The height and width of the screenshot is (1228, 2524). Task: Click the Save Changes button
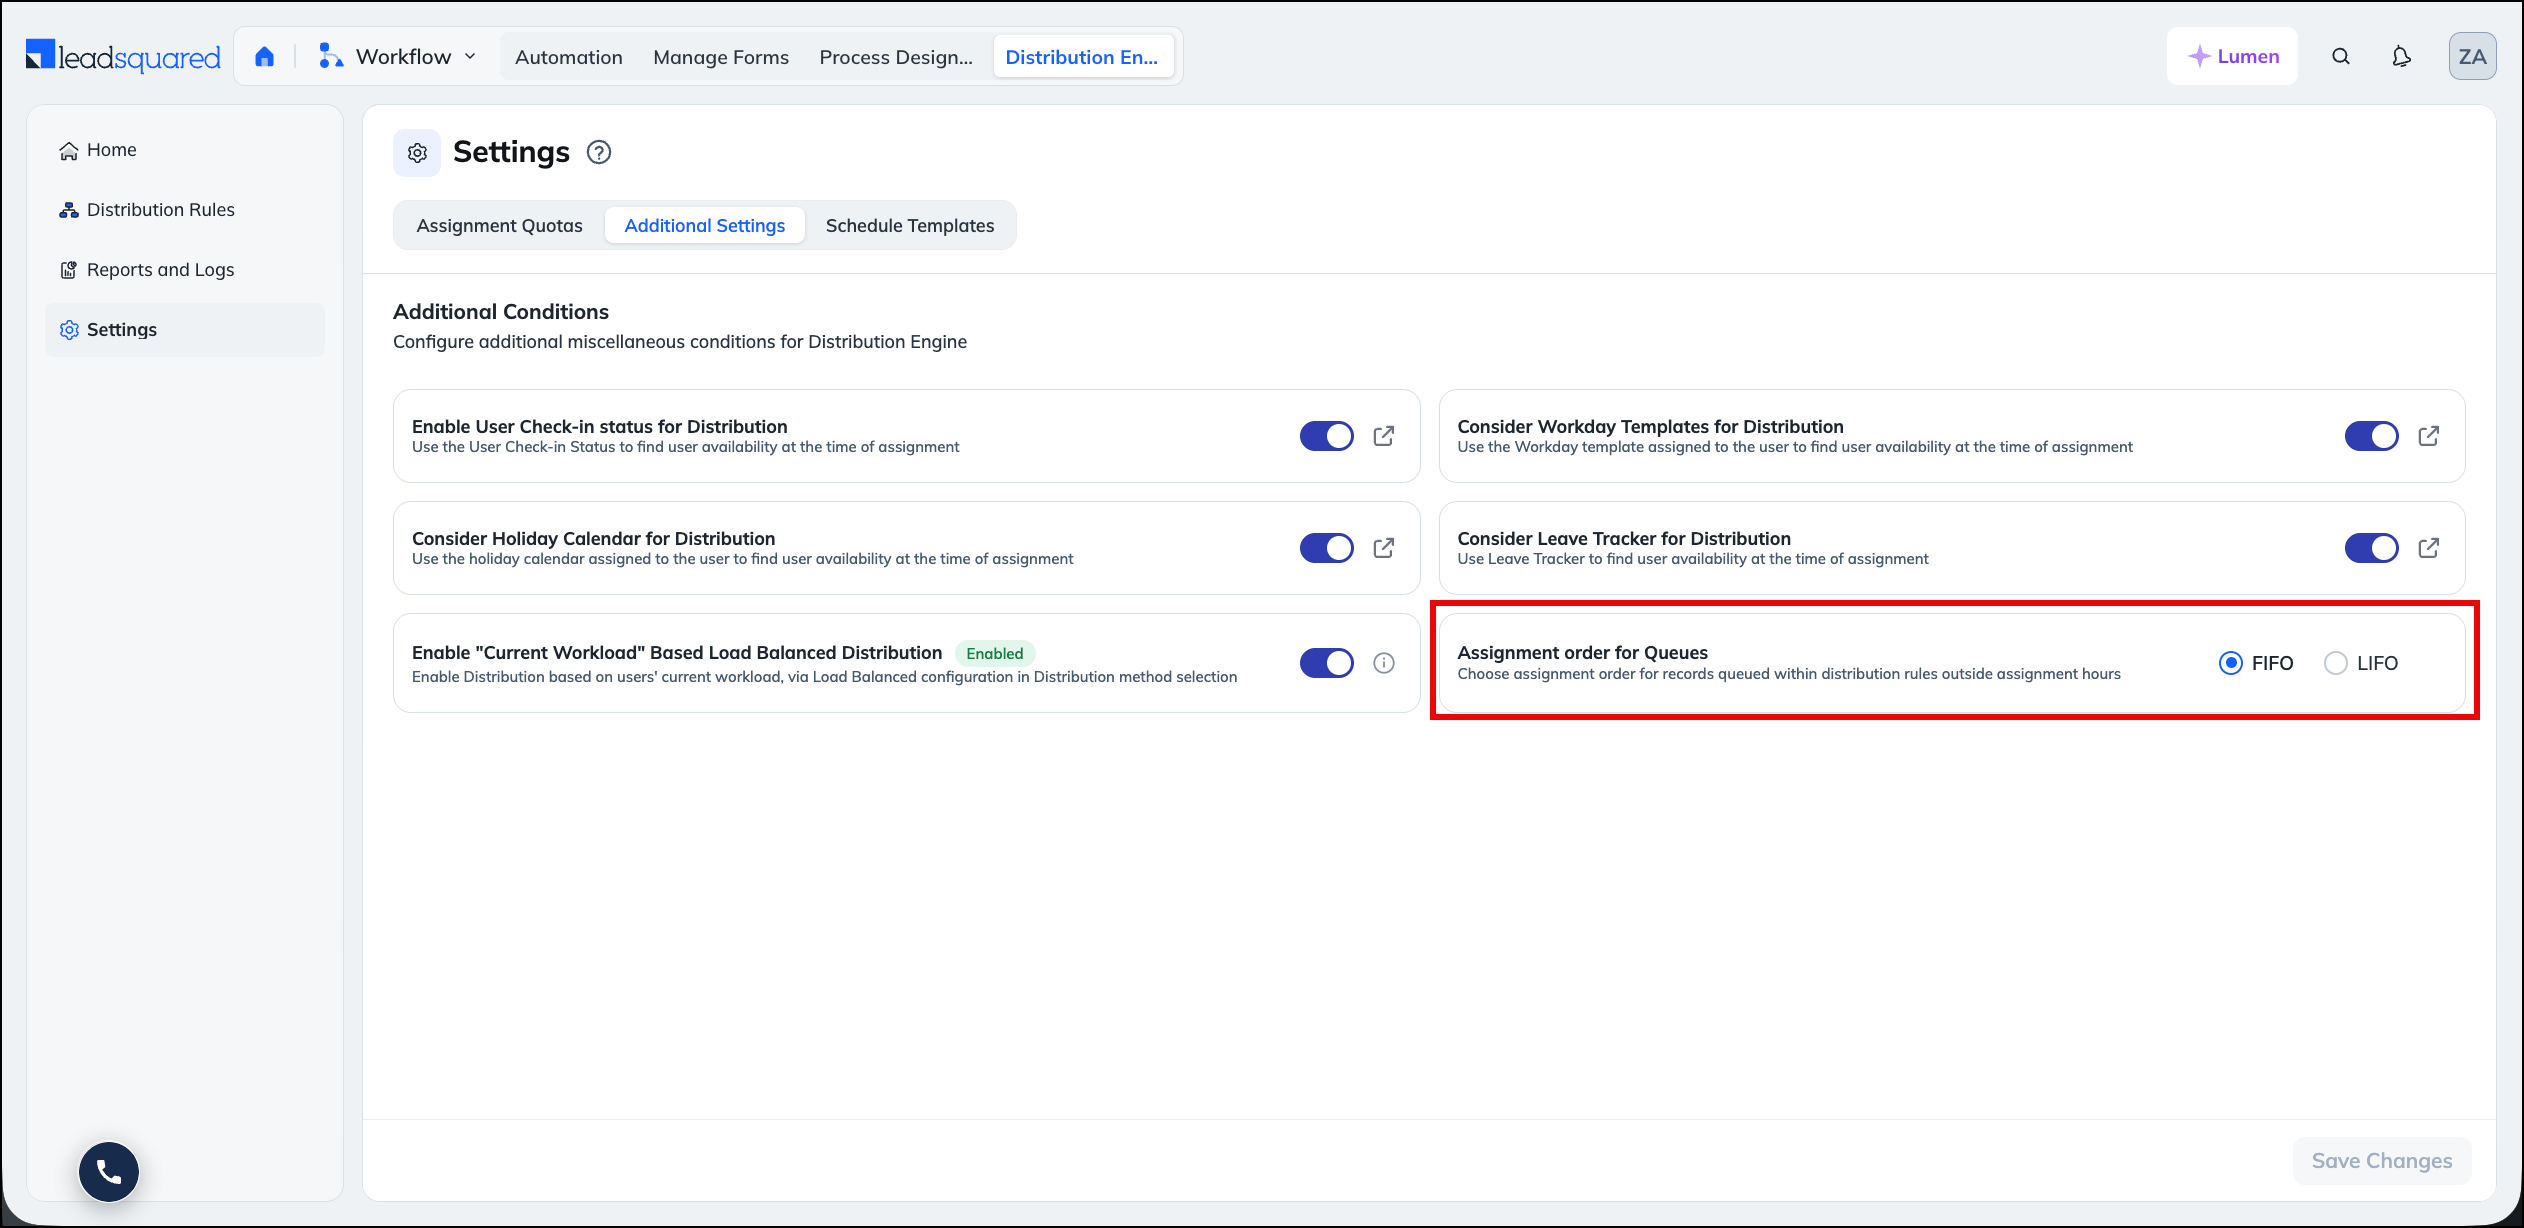[2381, 1161]
